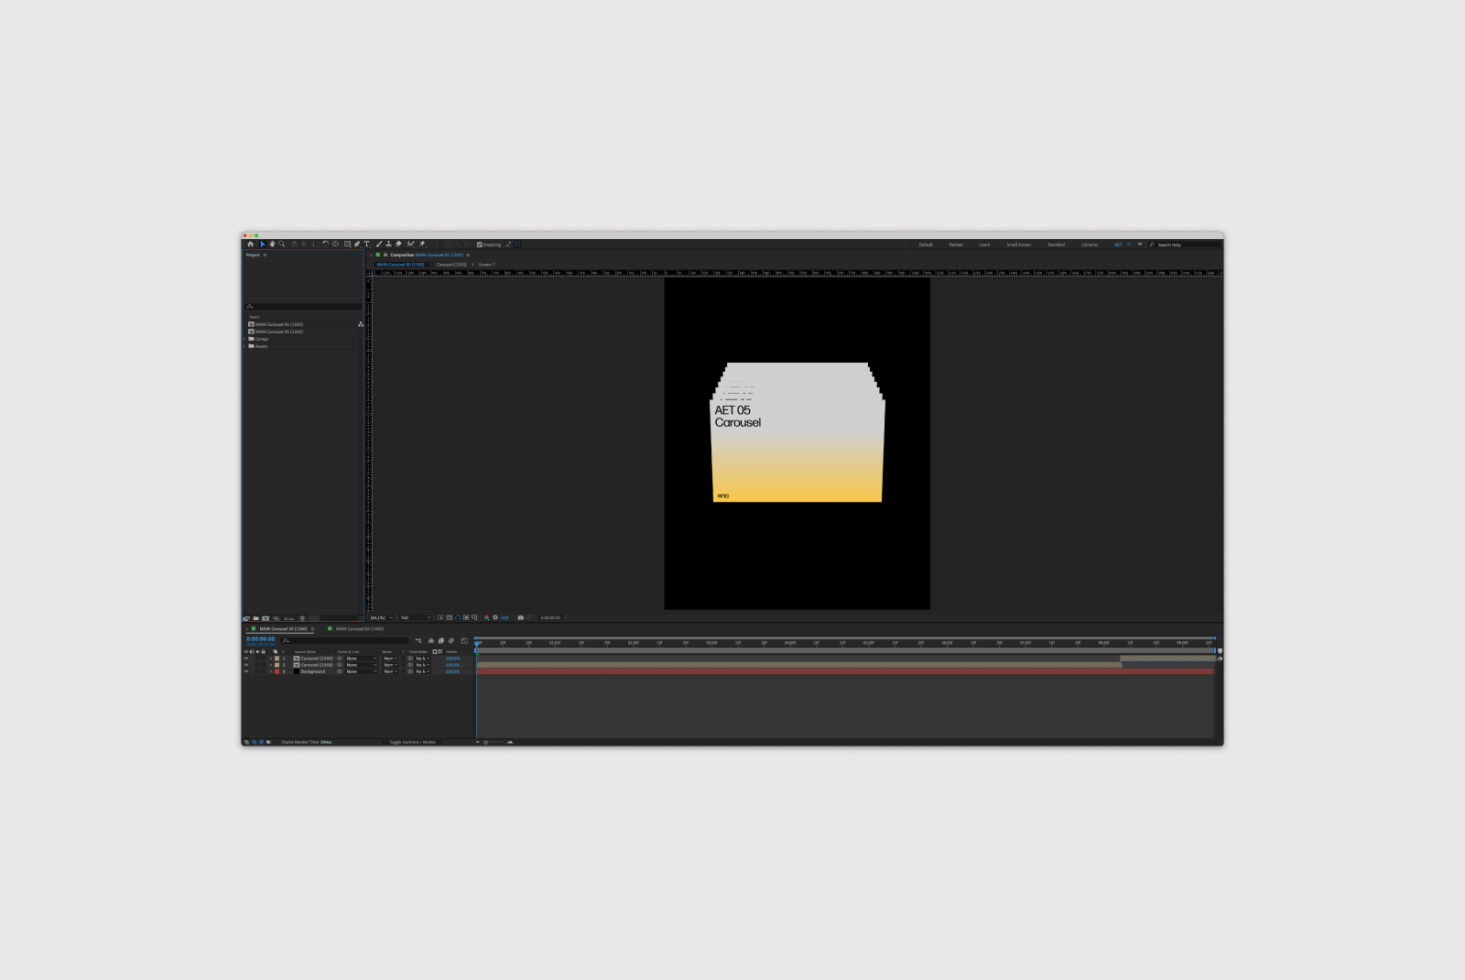Pick the Type tool (T) icon

tap(367, 244)
